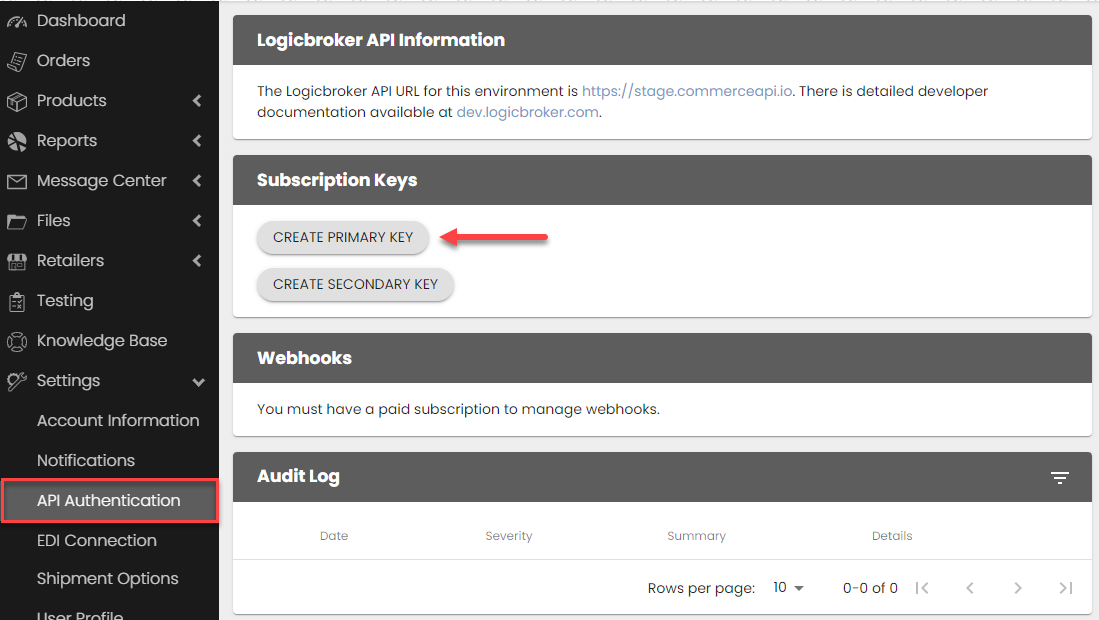
Task: Sort the audit log by Date column
Action: click(x=334, y=536)
